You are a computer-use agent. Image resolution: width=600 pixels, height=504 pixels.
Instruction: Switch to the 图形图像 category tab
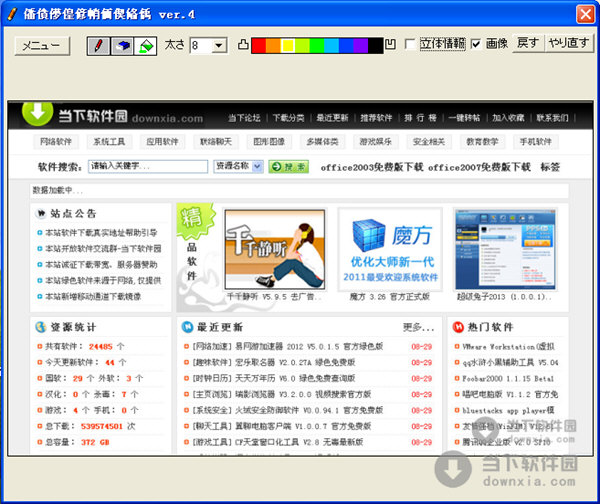[x=269, y=142]
